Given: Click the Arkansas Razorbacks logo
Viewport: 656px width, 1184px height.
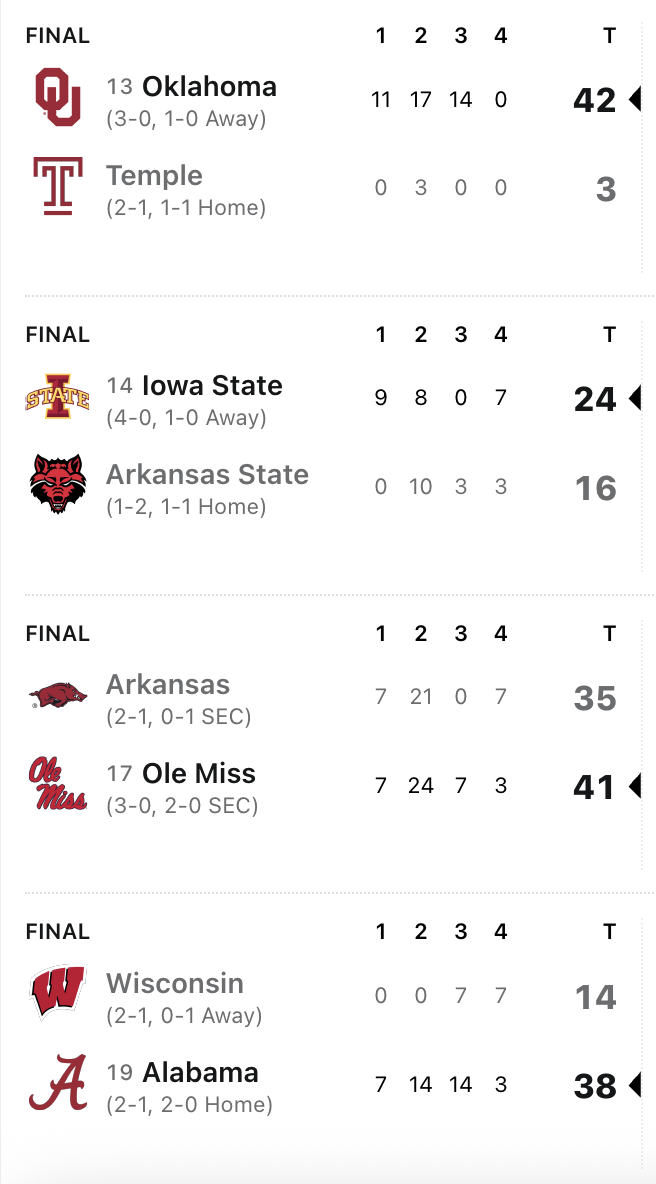Looking at the screenshot, I should [x=57, y=696].
